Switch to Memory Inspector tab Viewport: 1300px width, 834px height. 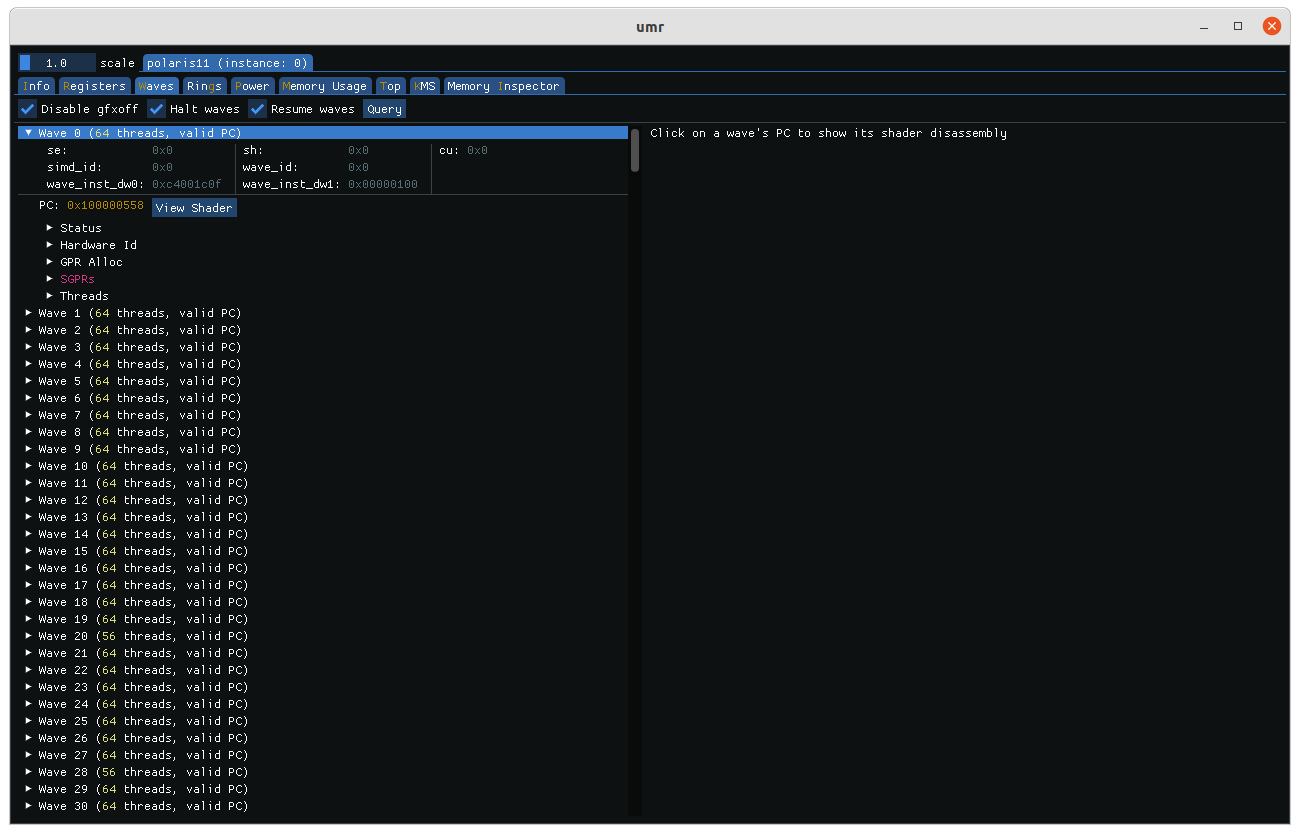(x=504, y=86)
